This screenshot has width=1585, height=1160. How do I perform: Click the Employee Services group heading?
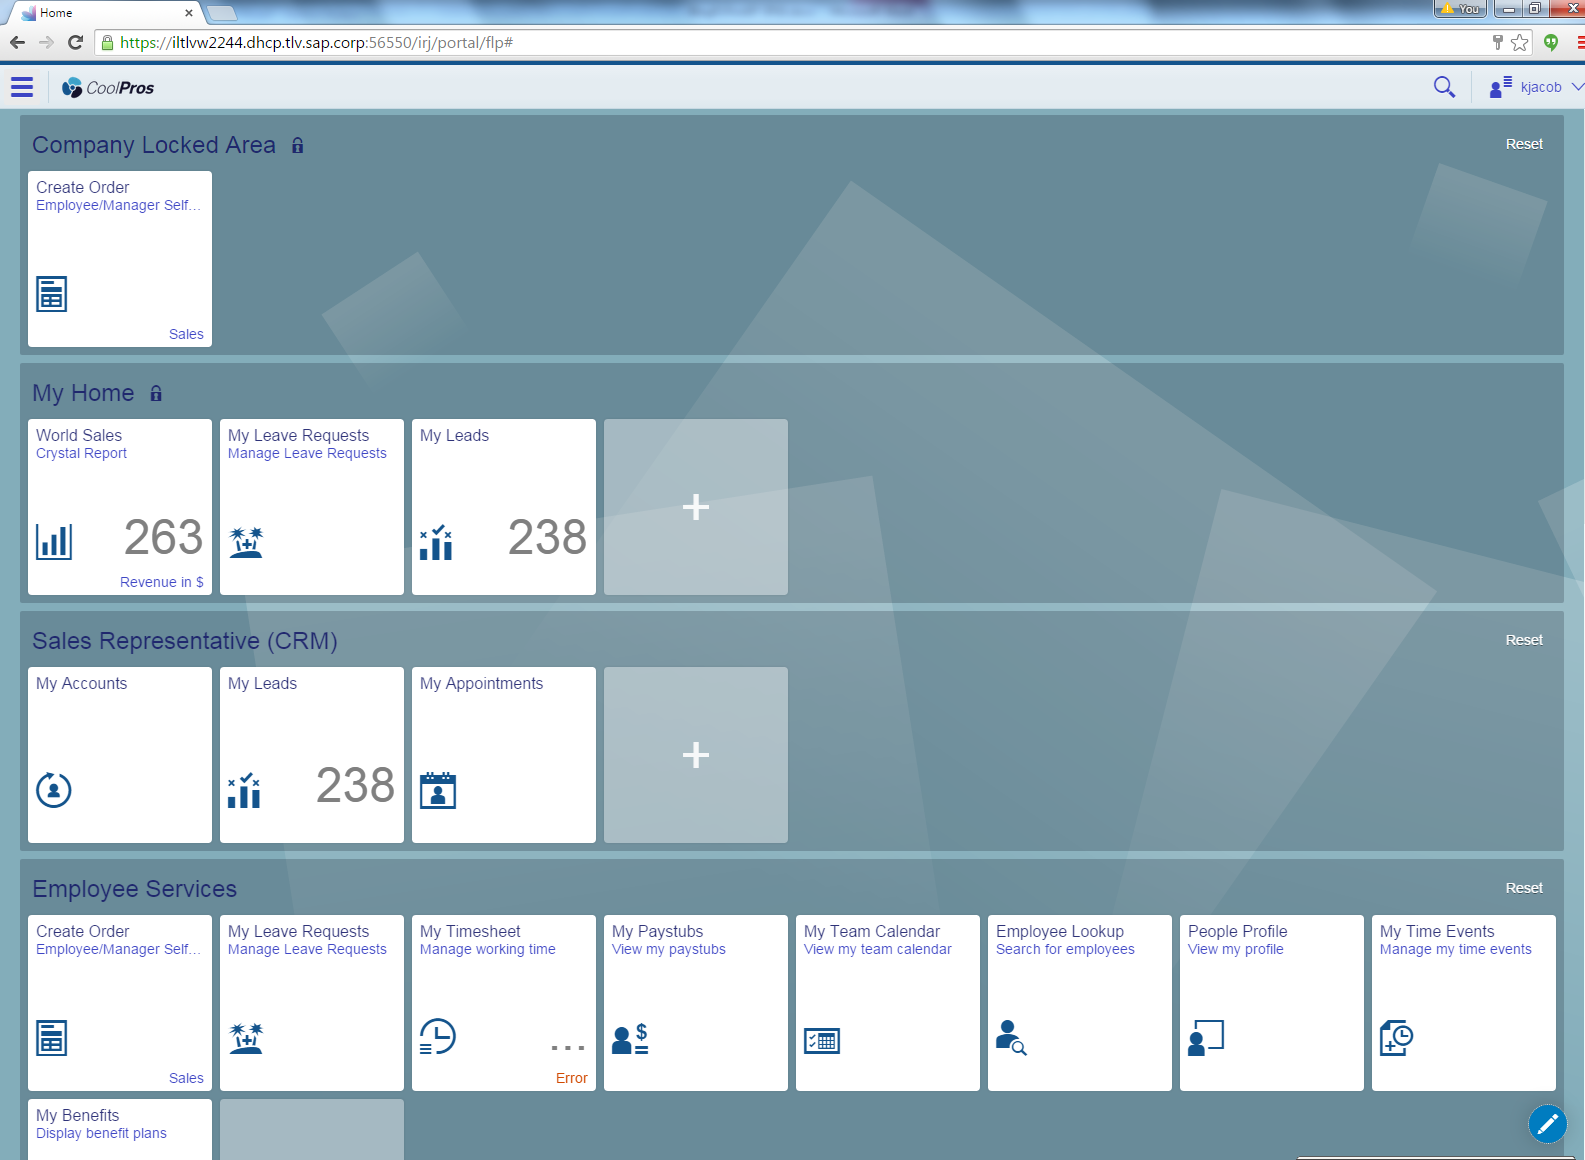click(x=135, y=889)
